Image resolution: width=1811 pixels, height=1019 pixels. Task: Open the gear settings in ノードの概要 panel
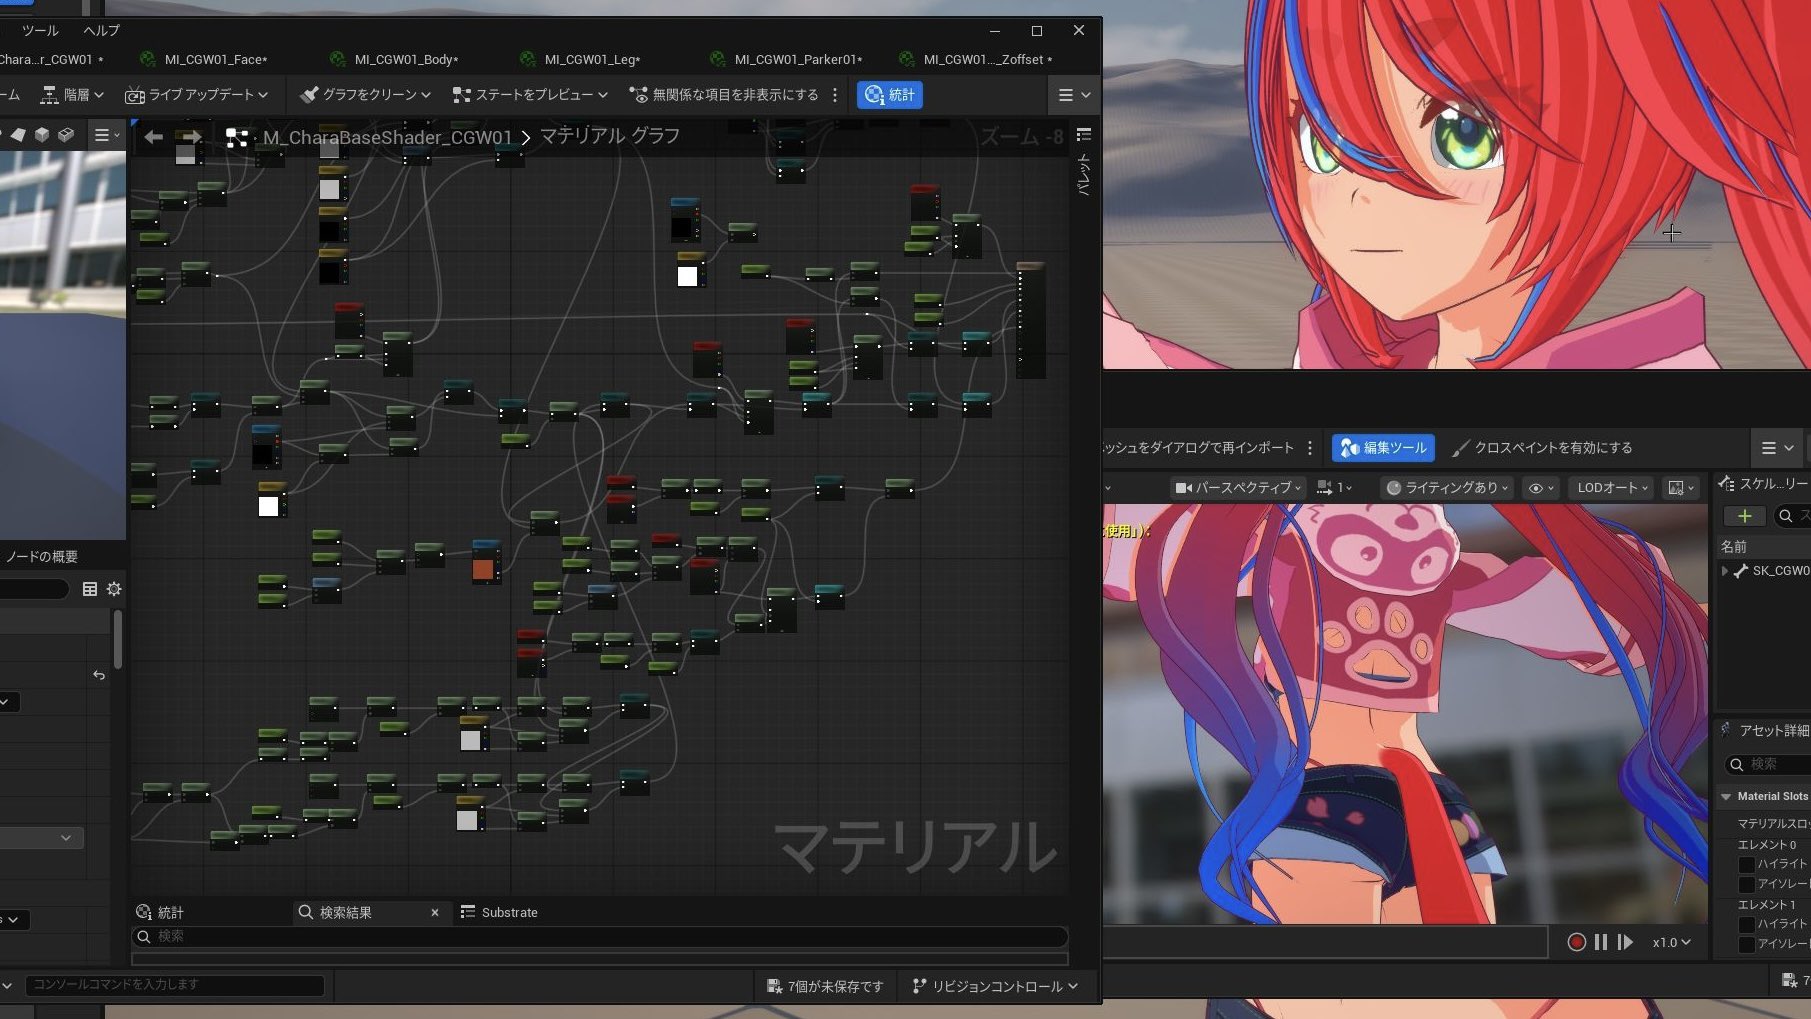coord(114,589)
